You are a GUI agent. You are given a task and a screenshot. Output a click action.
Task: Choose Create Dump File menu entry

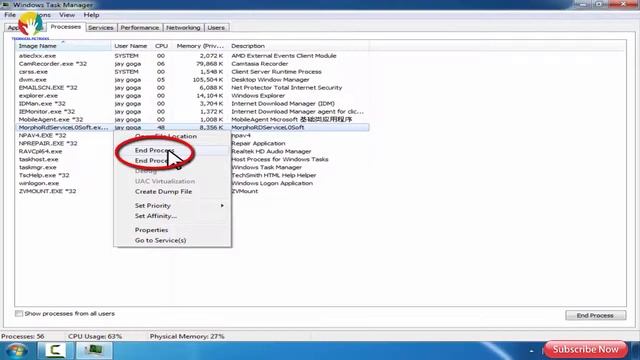(x=163, y=191)
